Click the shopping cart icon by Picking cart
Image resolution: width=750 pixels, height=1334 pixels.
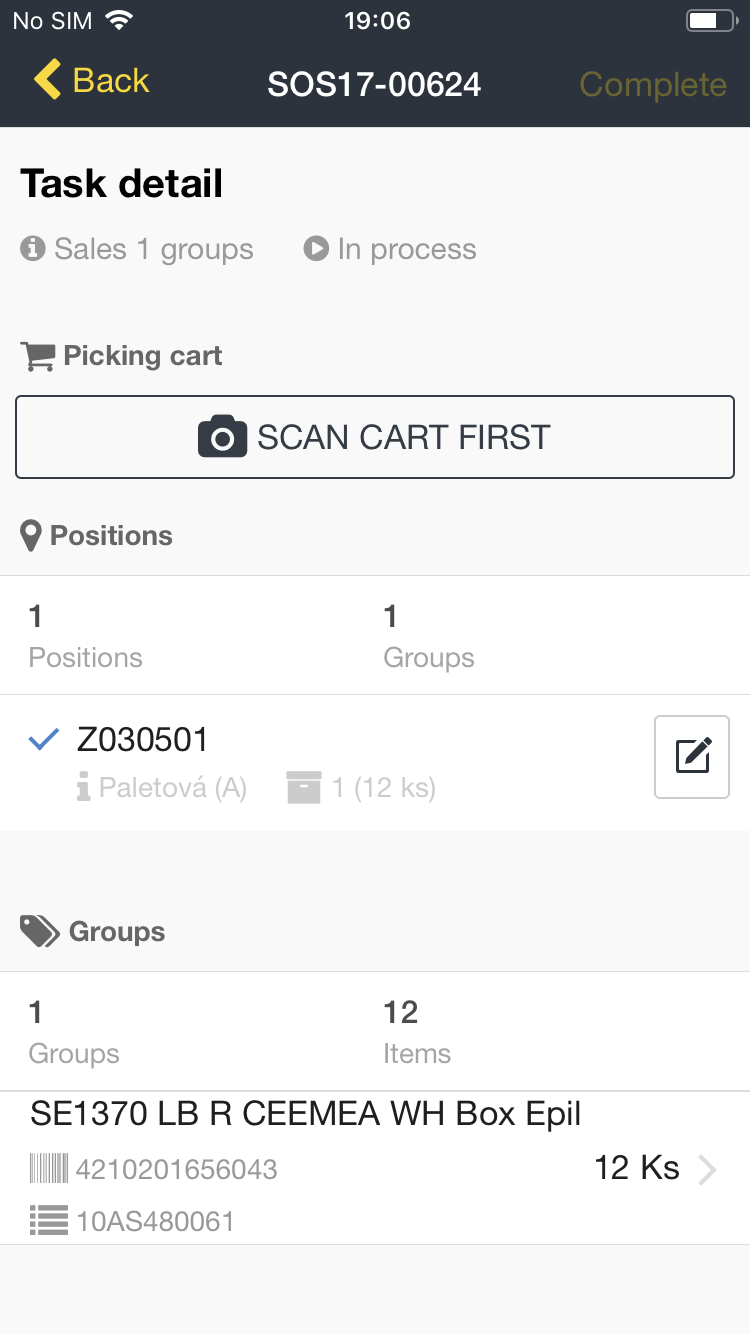(38, 356)
